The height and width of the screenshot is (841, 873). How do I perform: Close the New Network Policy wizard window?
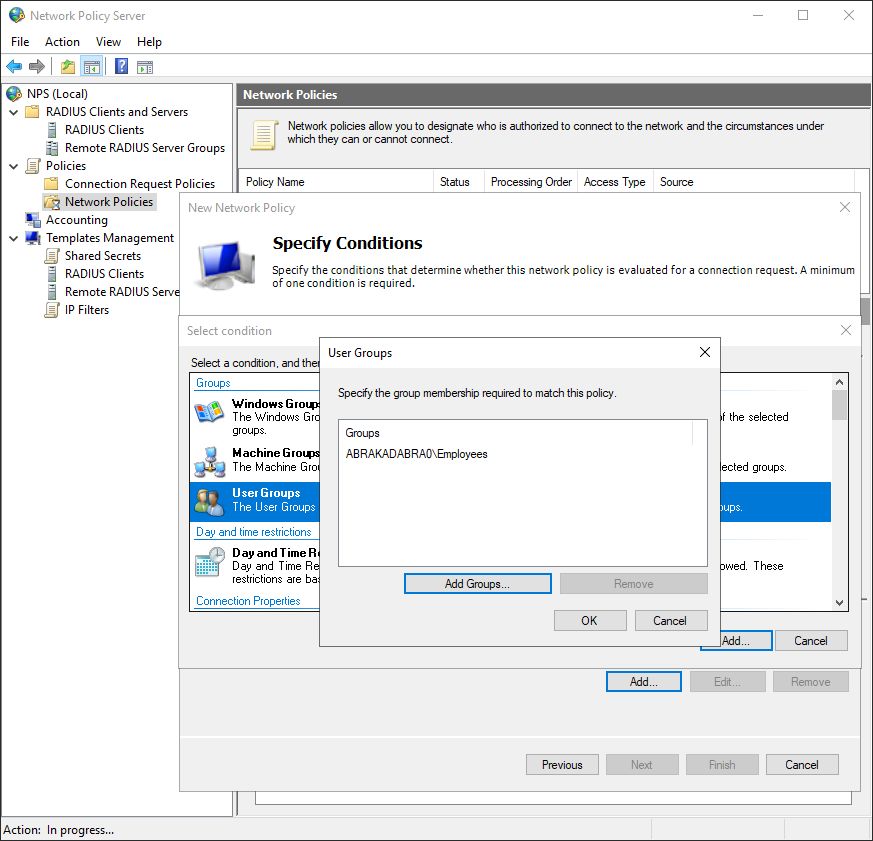click(x=845, y=208)
